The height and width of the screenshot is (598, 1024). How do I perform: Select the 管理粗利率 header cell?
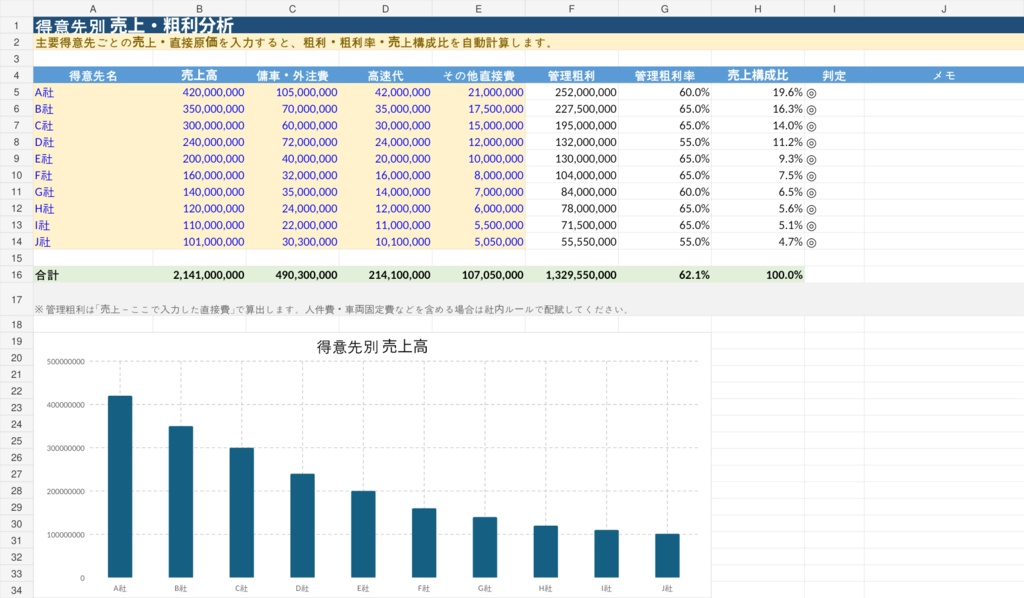click(x=665, y=75)
